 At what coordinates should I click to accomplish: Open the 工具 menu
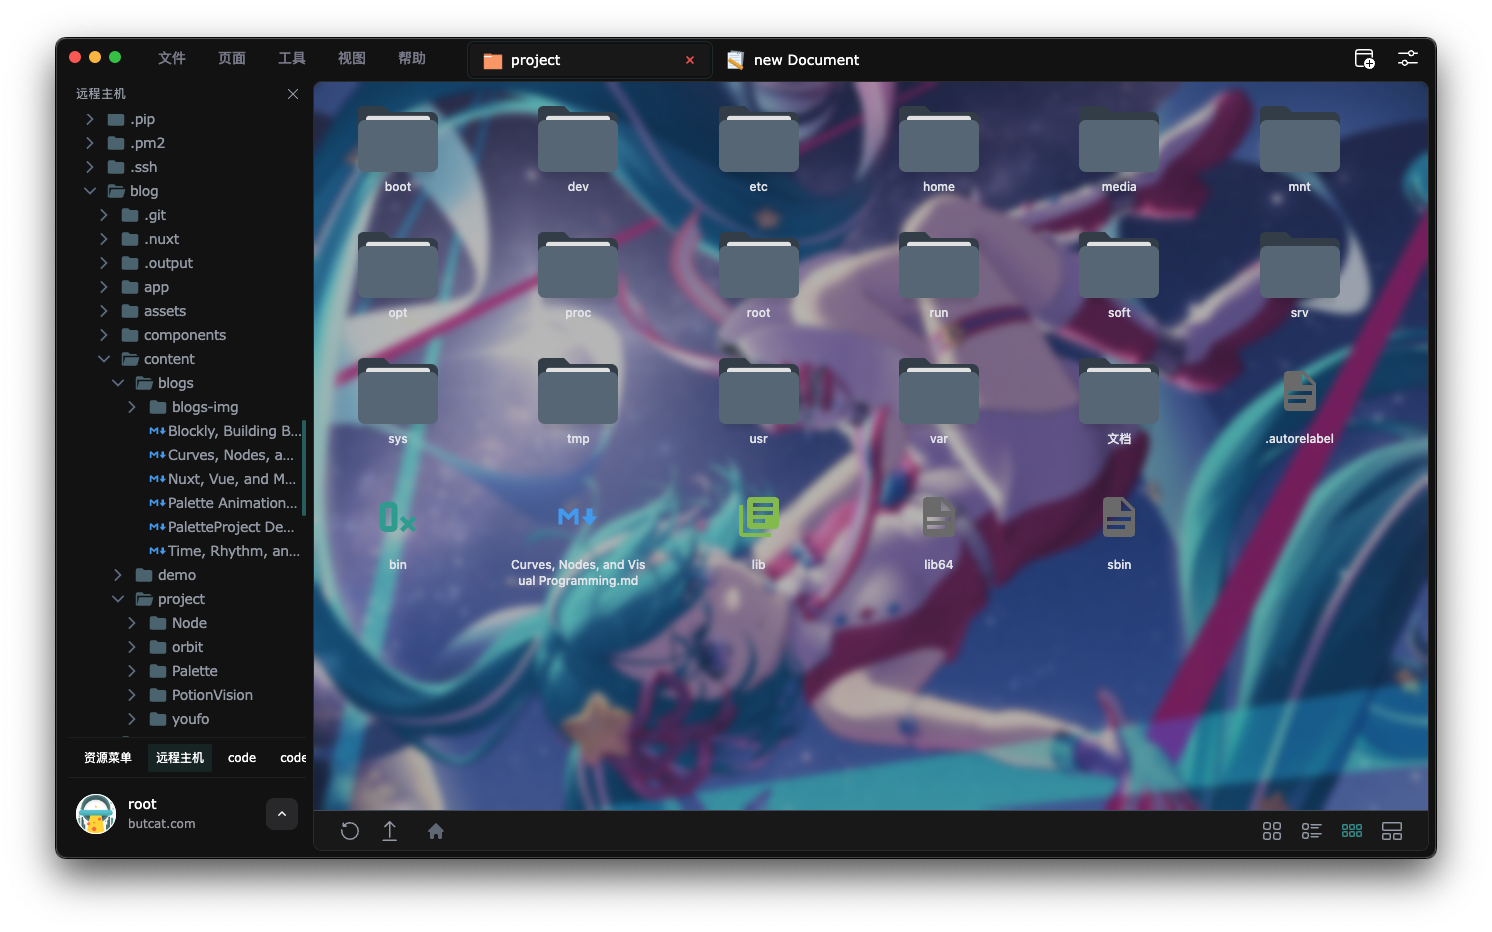(292, 59)
